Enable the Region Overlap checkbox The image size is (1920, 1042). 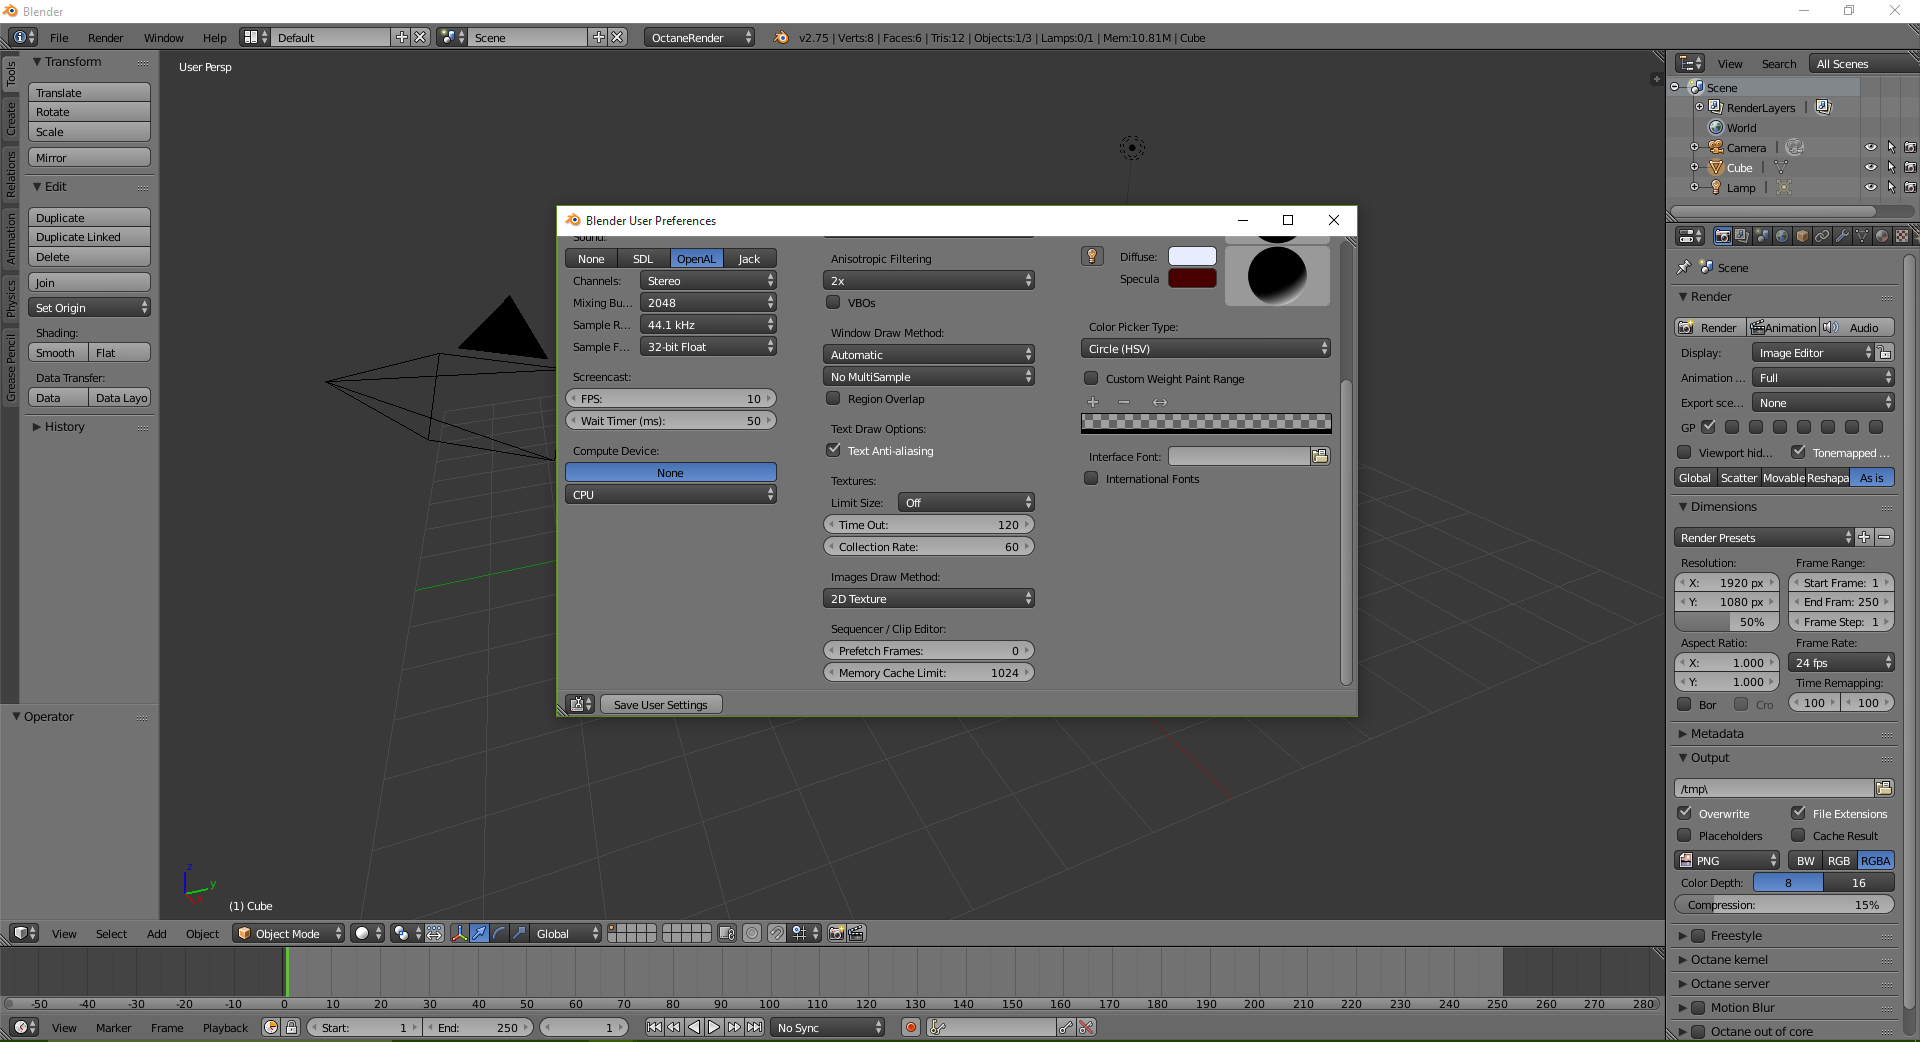(x=833, y=398)
